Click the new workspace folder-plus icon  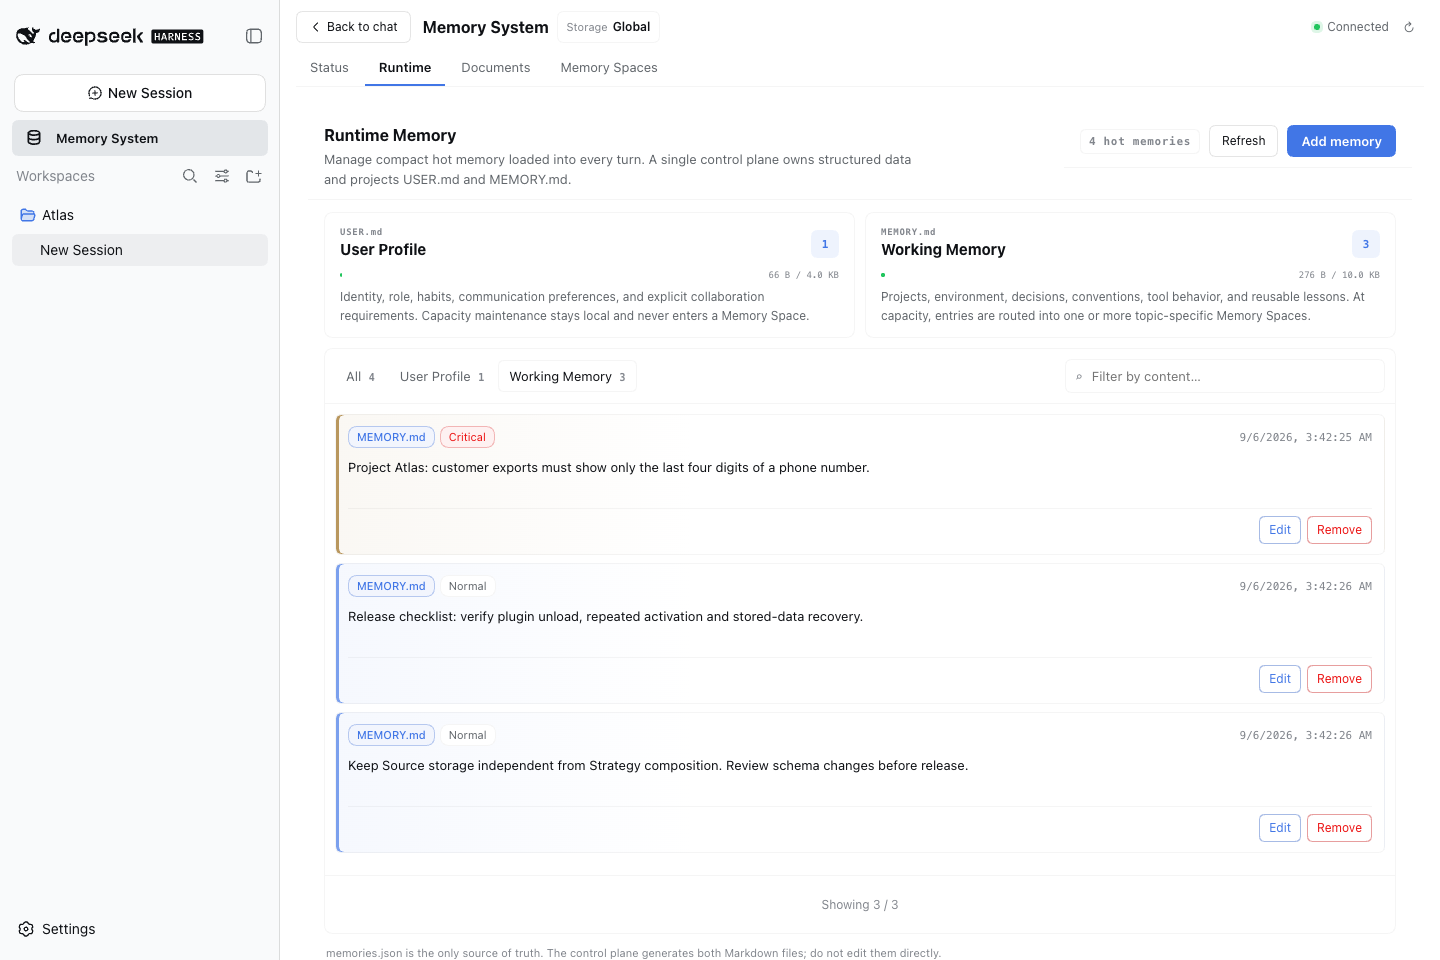click(254, 176)
